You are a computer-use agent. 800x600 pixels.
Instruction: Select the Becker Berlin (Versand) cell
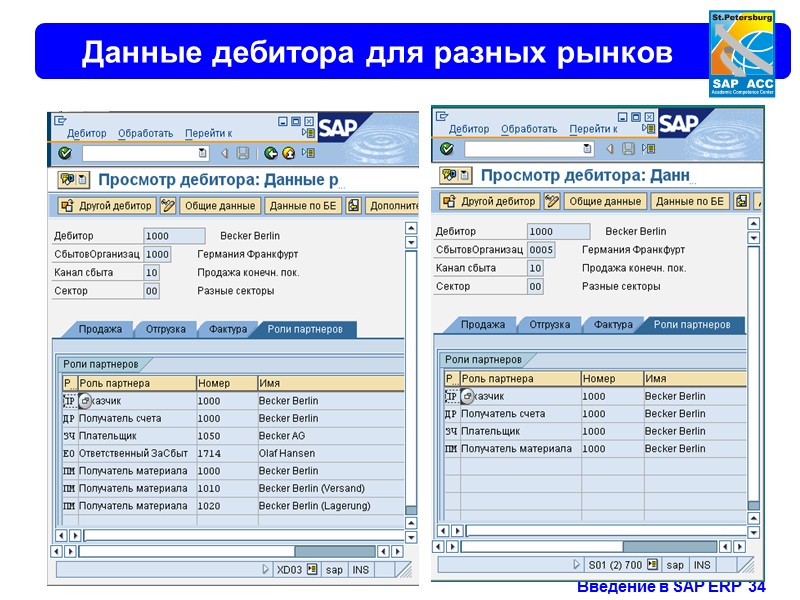331,488
